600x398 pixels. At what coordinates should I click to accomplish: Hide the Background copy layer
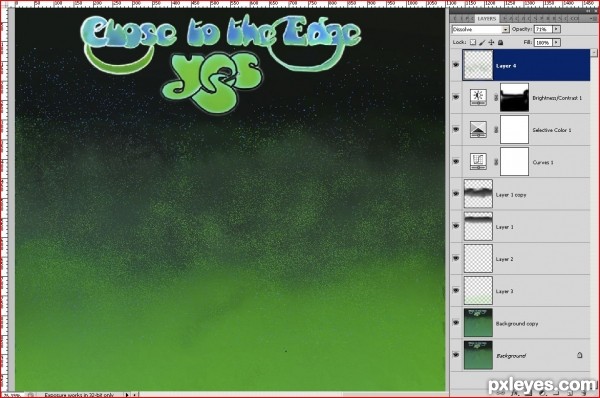[456, 323]
